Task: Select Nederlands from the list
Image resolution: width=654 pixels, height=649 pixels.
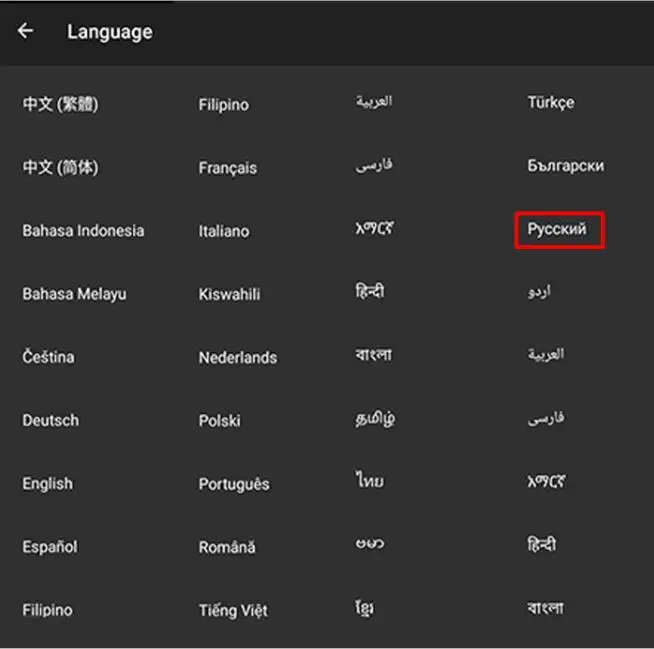Action: pyautogui.click(x=238, y=358)
